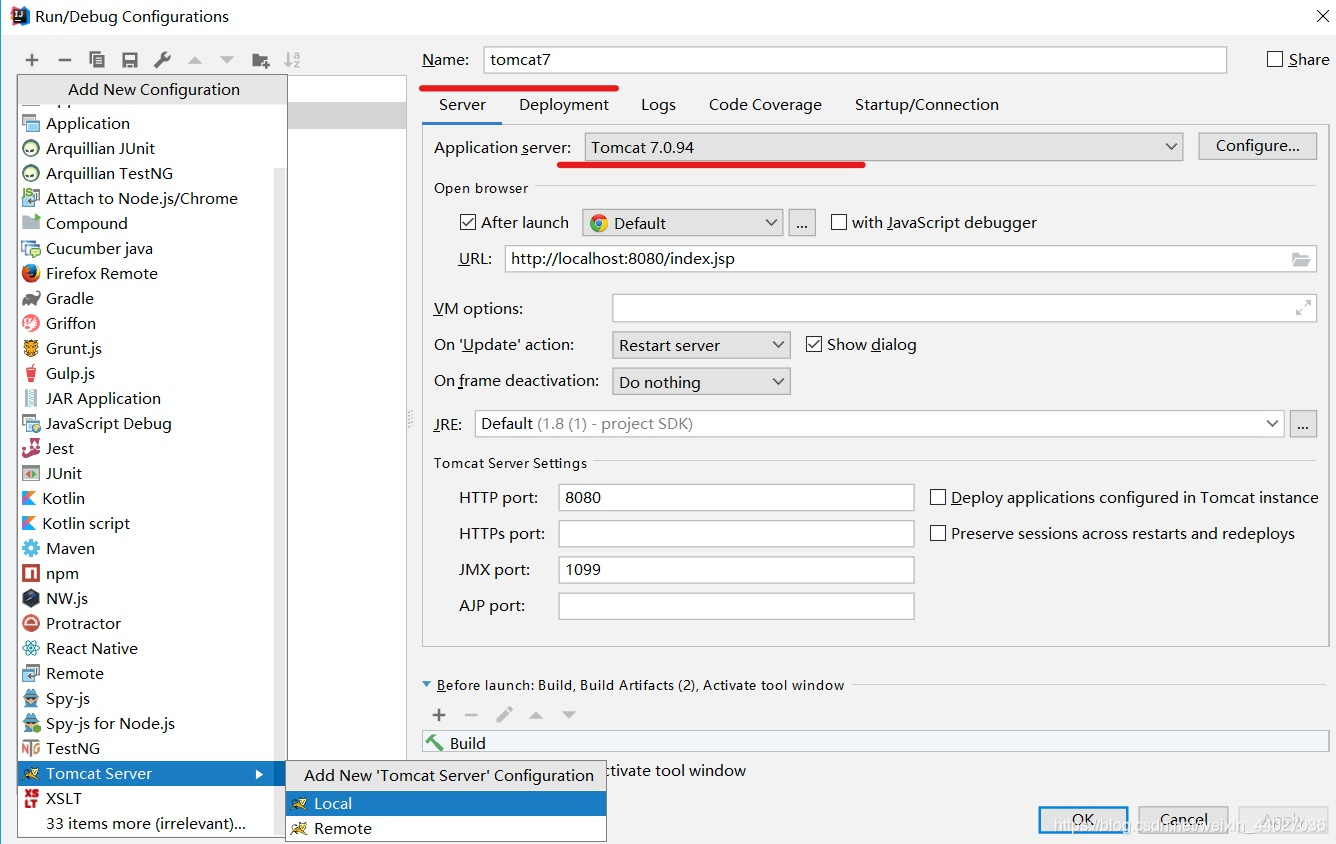Open the On 'Update' action dropdown
1336x844 pixels.
(701, 345)
